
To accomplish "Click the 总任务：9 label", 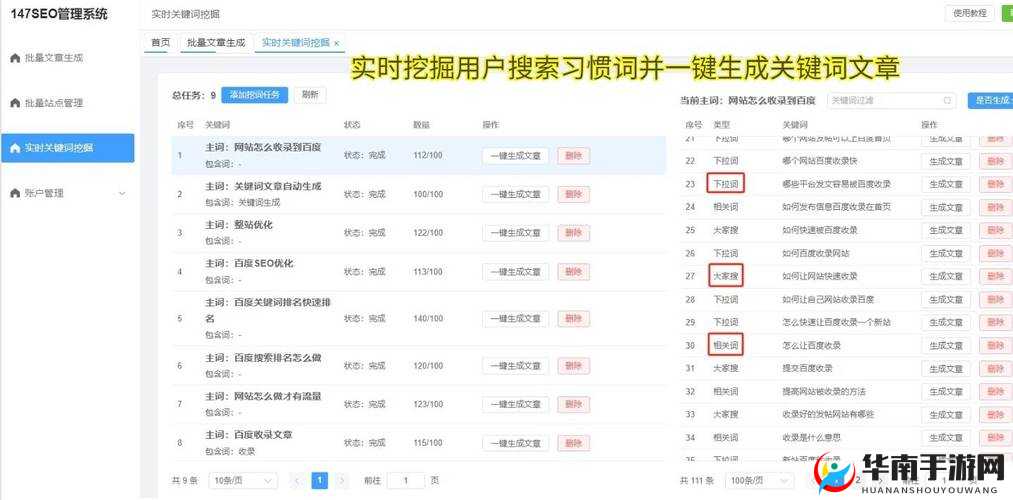I will click(x=194, y=96).
